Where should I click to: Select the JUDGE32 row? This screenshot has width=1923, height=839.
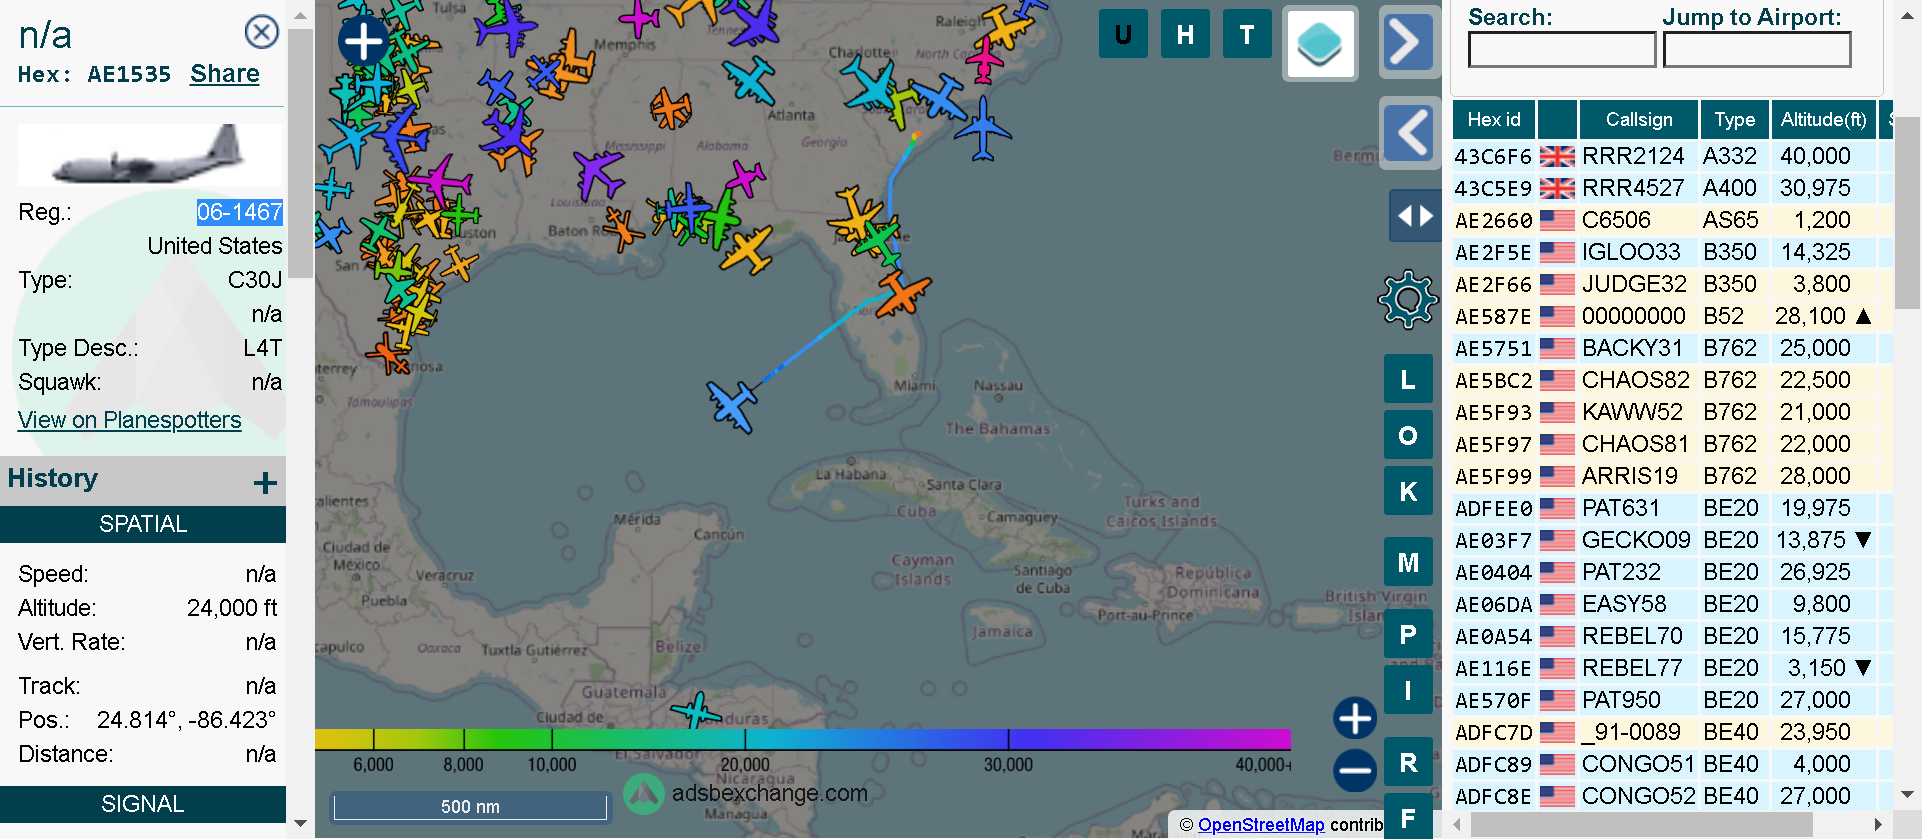pos(1672,284)
